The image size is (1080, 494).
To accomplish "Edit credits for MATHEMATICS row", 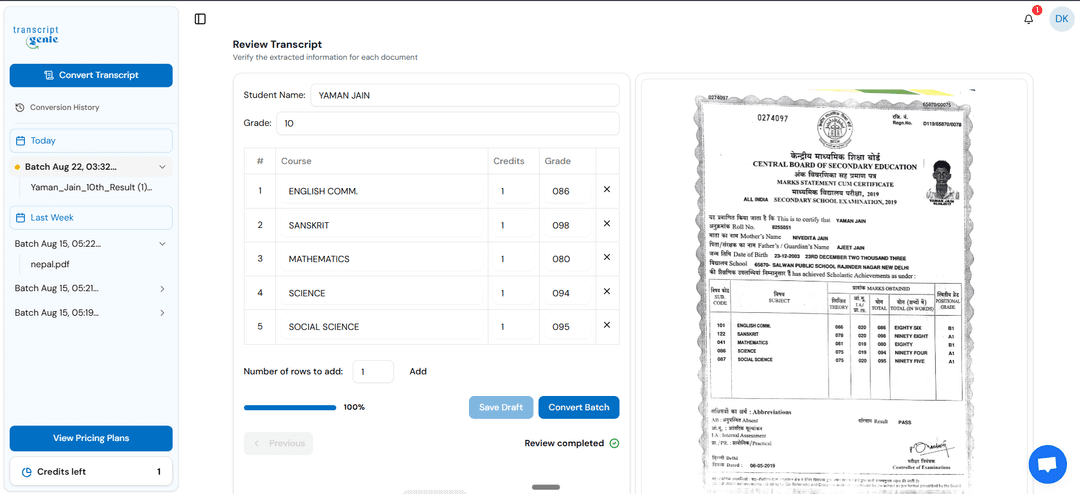I will (x=514, y=259).
